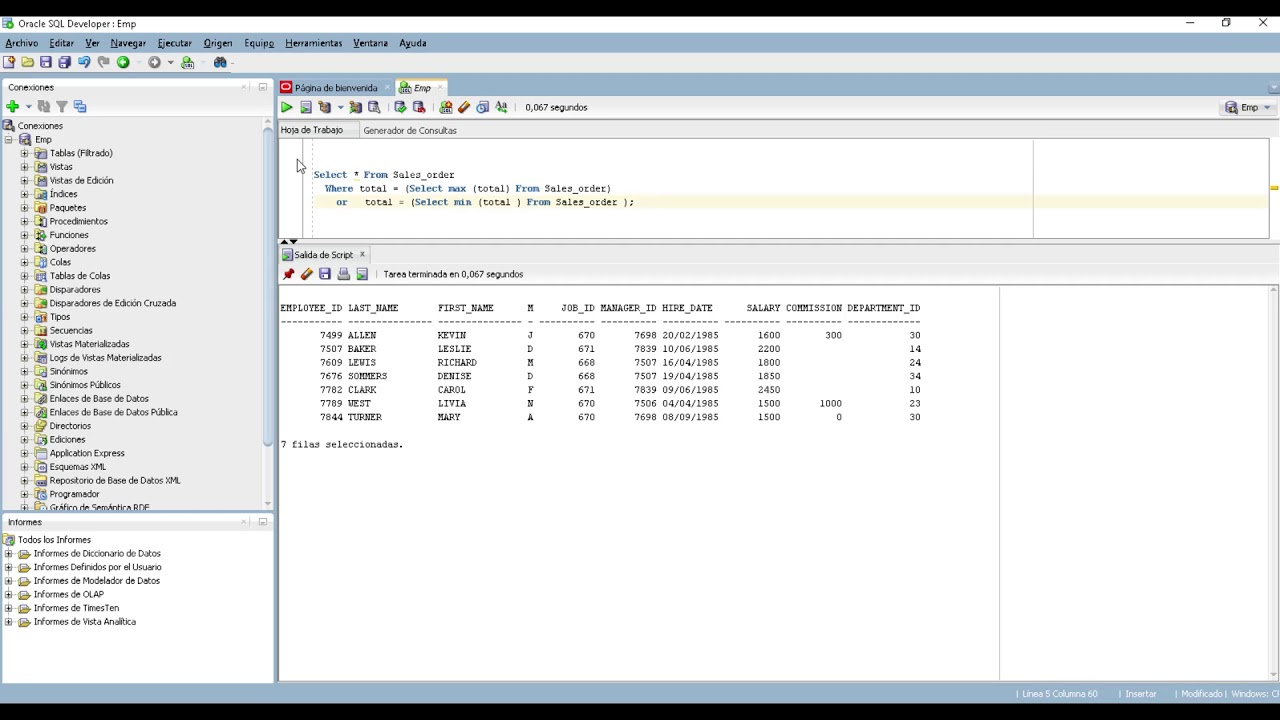Select the Salida de Script tab
1280x720 pixels.
[323, 255]
